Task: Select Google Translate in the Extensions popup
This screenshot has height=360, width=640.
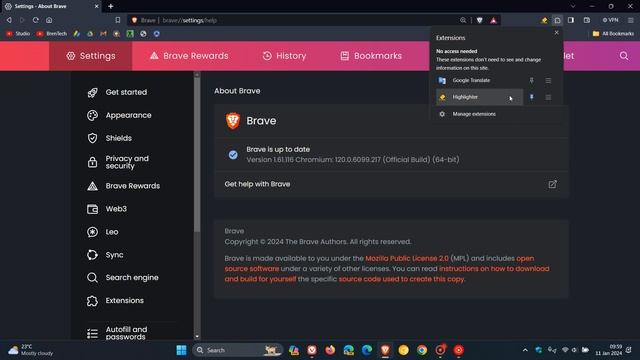Action: click(x=479, y=80)
